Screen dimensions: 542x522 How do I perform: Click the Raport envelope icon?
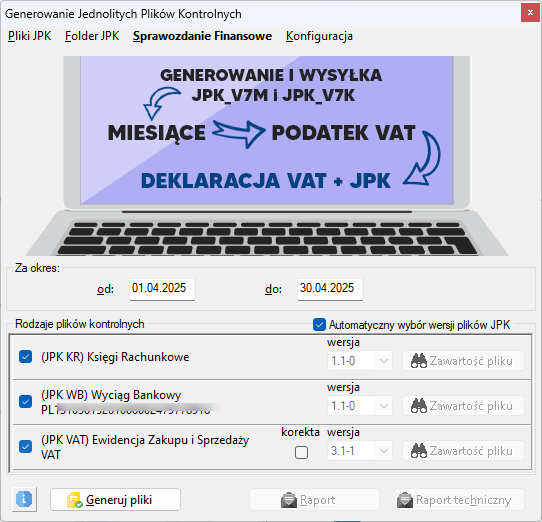(x=289, y=500)
